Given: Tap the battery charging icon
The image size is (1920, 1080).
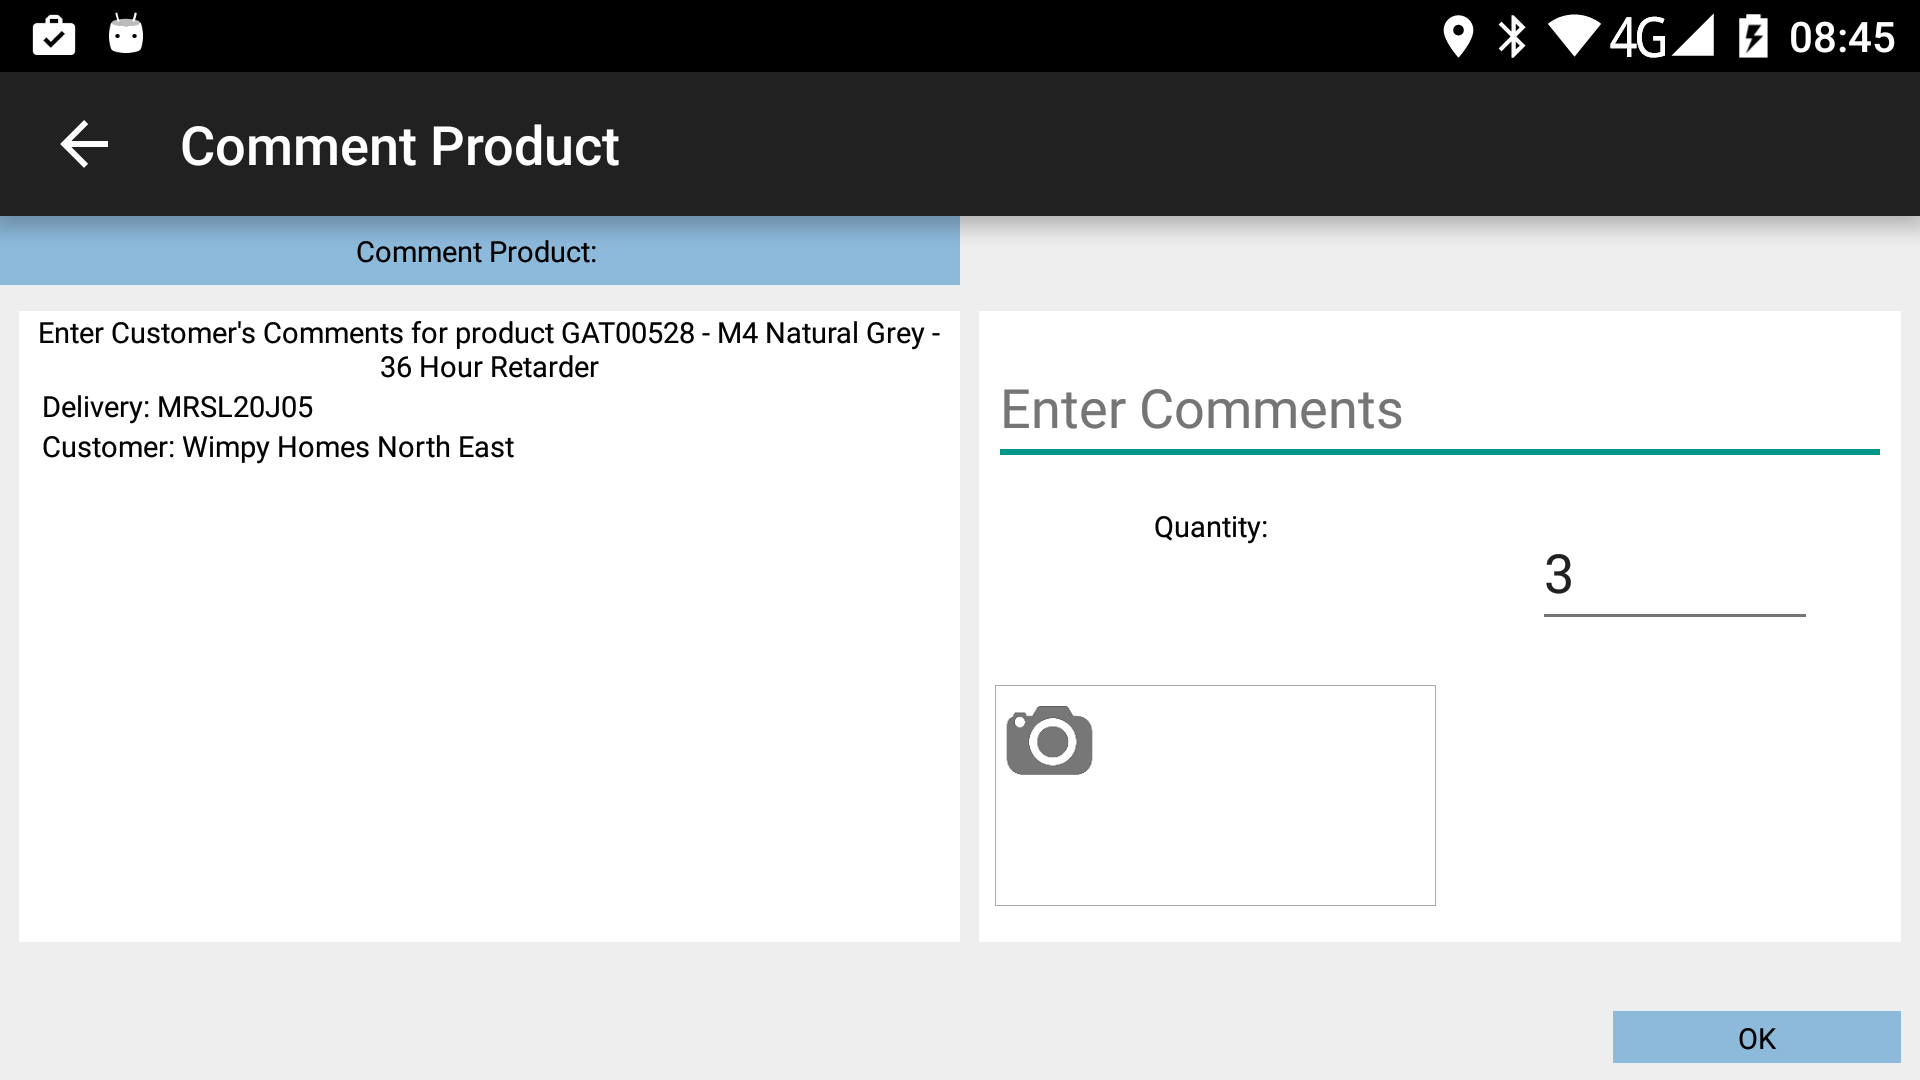Looking at the screenshot, I should click(1753, 37).
